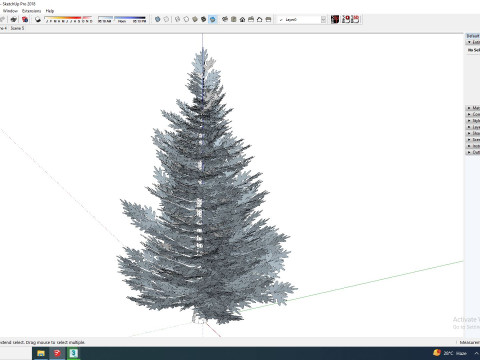Set the camera to Back view
The width and height of the screenshot is (480, 360).
pyautogui.click(x=260, y=19)
